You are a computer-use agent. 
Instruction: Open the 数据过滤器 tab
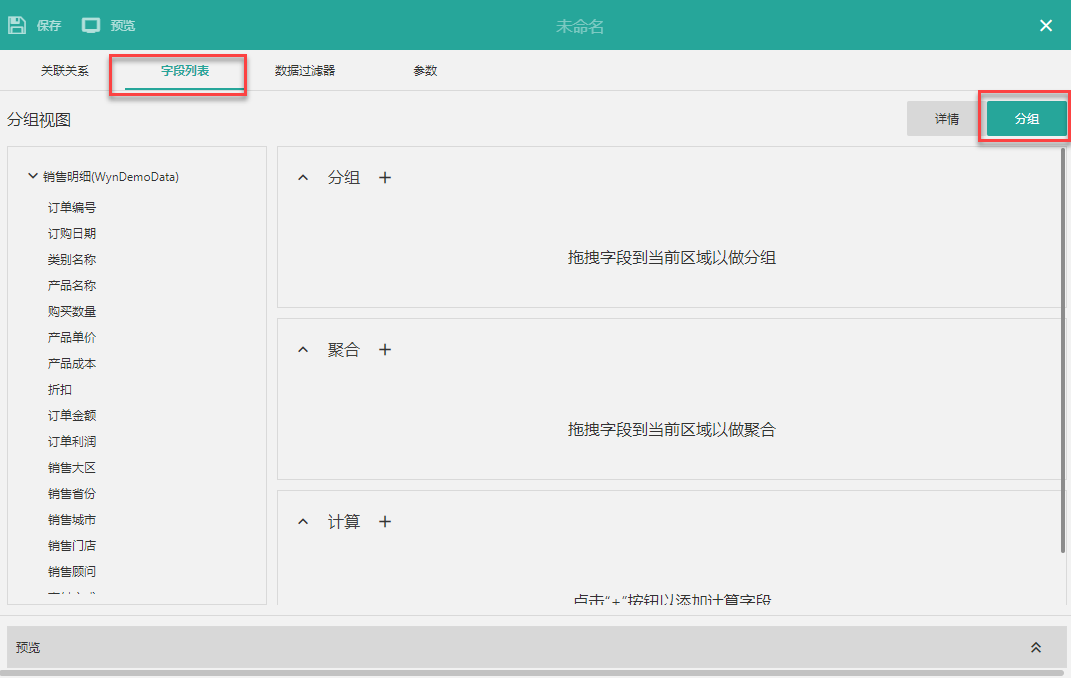pyautogui.click(x=305, y=71)
